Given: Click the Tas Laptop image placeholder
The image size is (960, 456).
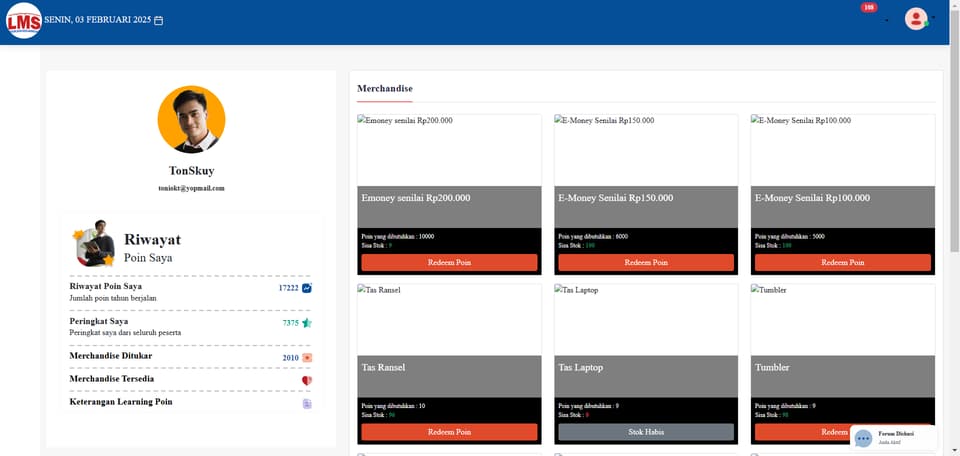Looking at the screenshot, I should click(646, 320).
